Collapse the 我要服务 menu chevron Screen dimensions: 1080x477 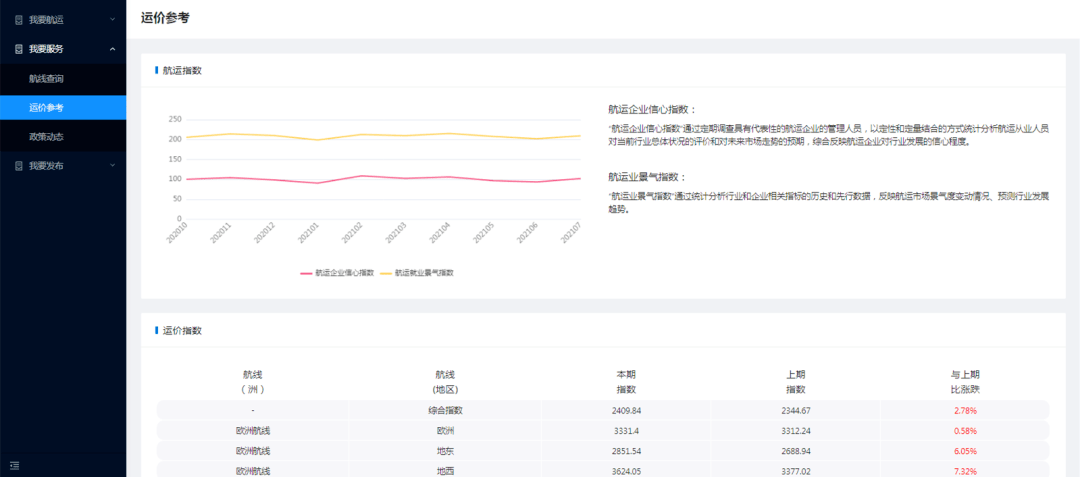click(x=112, y=49)
